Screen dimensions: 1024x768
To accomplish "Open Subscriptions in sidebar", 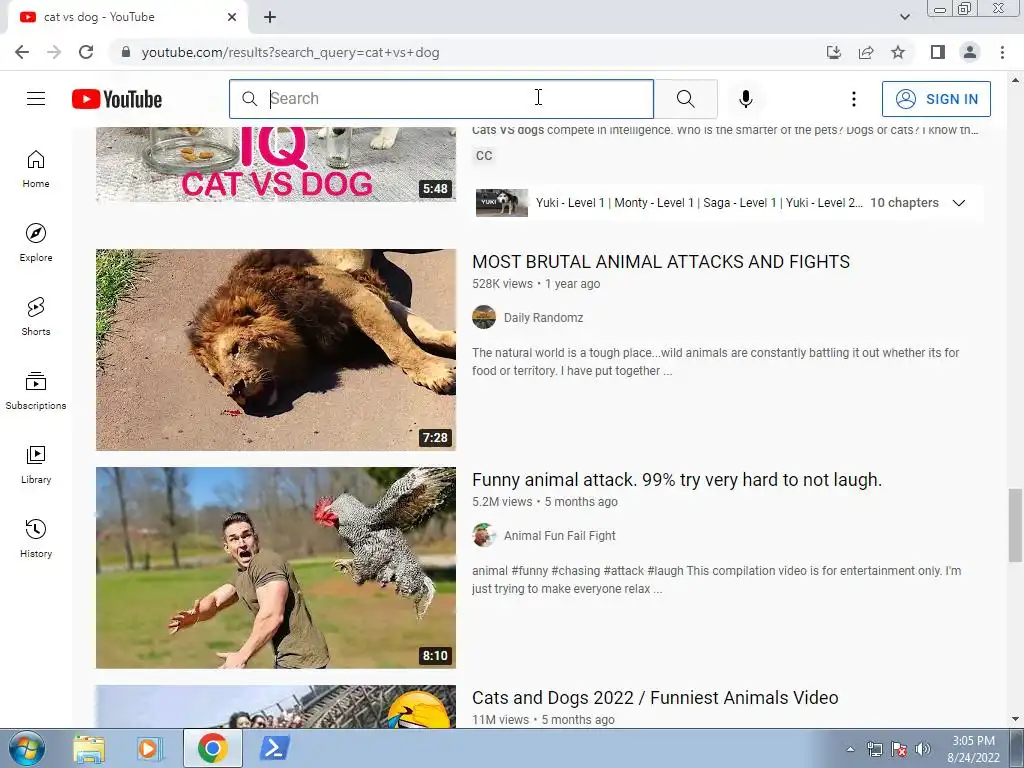I will (36, 390).
